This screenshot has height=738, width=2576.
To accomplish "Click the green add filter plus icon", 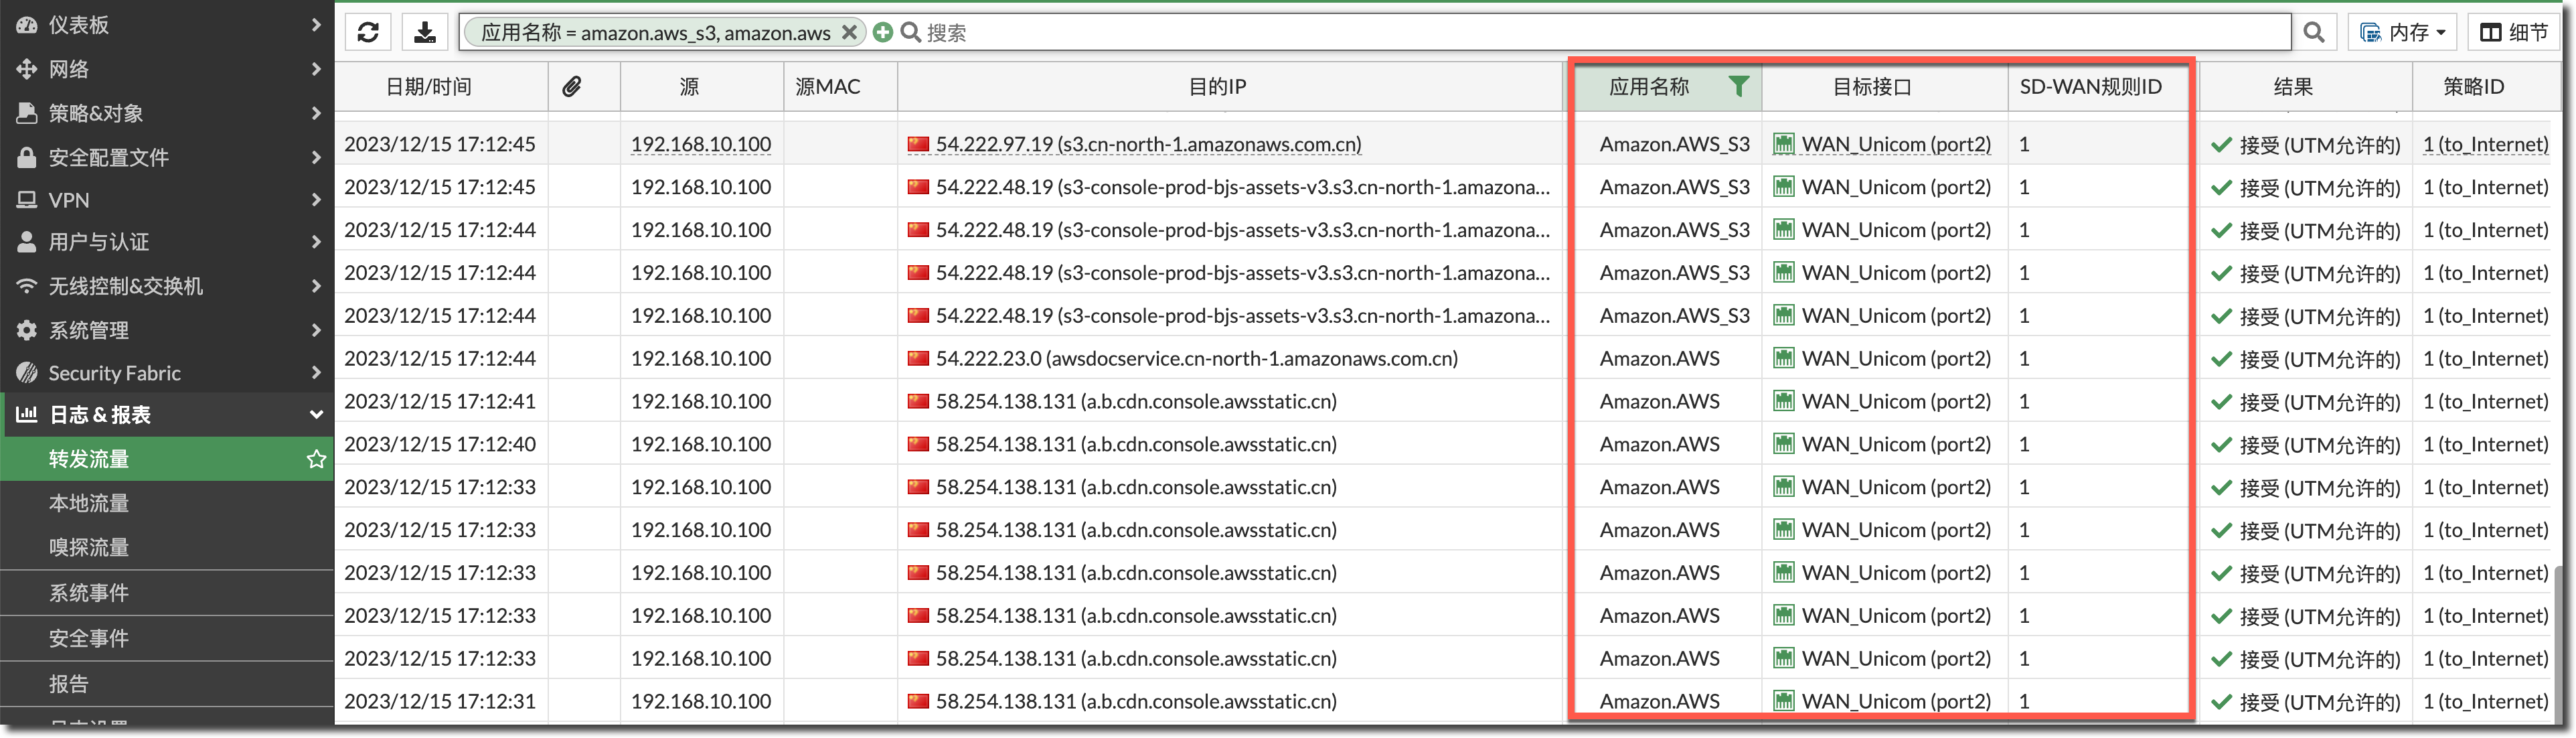I will 882,32.
